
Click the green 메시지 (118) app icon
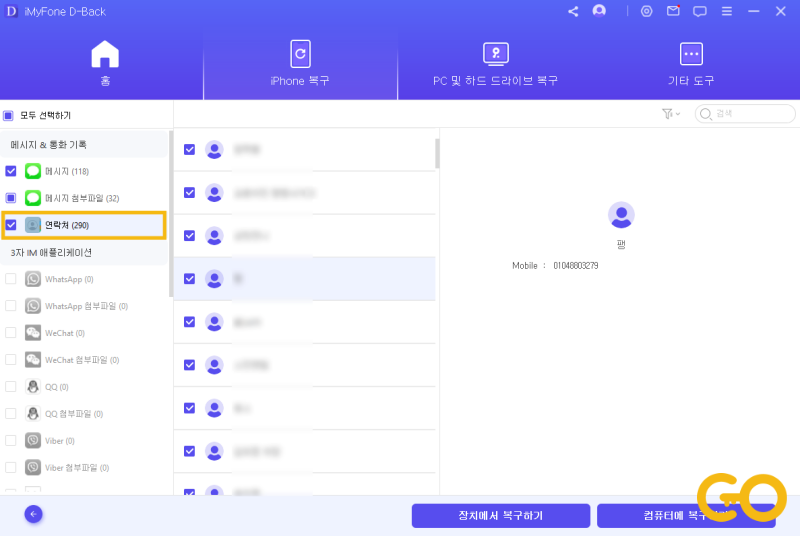tap(33, 171)
